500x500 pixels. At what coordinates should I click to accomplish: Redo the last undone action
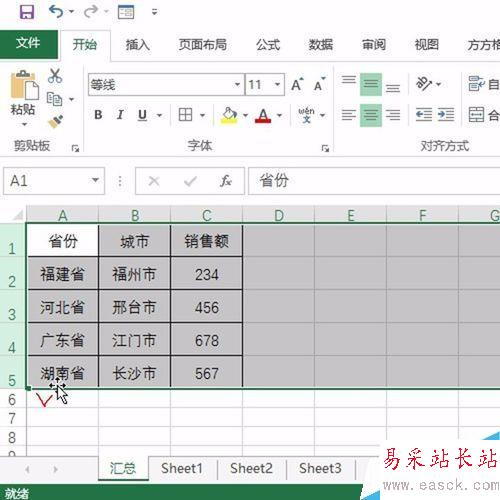(x=91, y=12)
